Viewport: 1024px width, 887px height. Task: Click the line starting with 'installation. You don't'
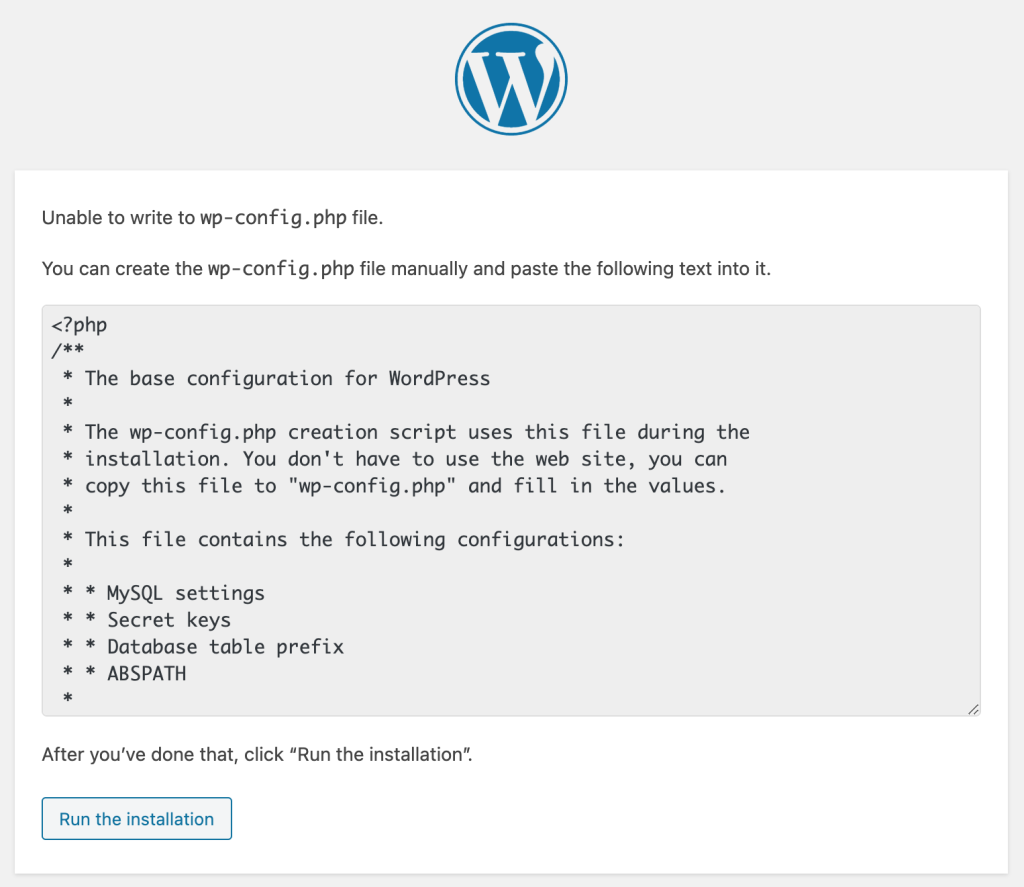405,459
